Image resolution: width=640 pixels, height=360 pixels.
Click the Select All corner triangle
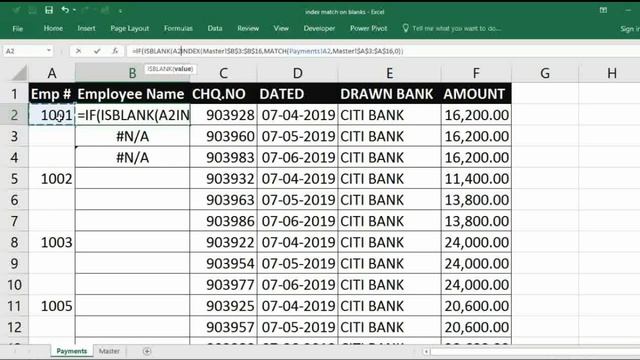[x=19, y=73]
